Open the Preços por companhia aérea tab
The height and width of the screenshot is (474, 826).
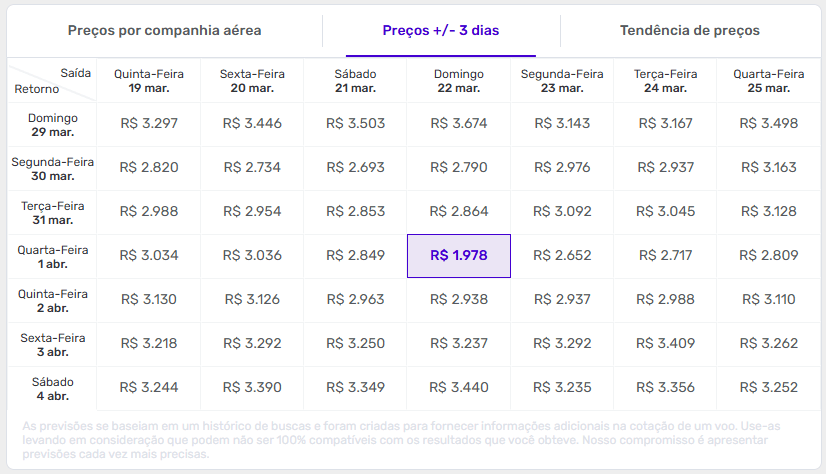point(165,31)
